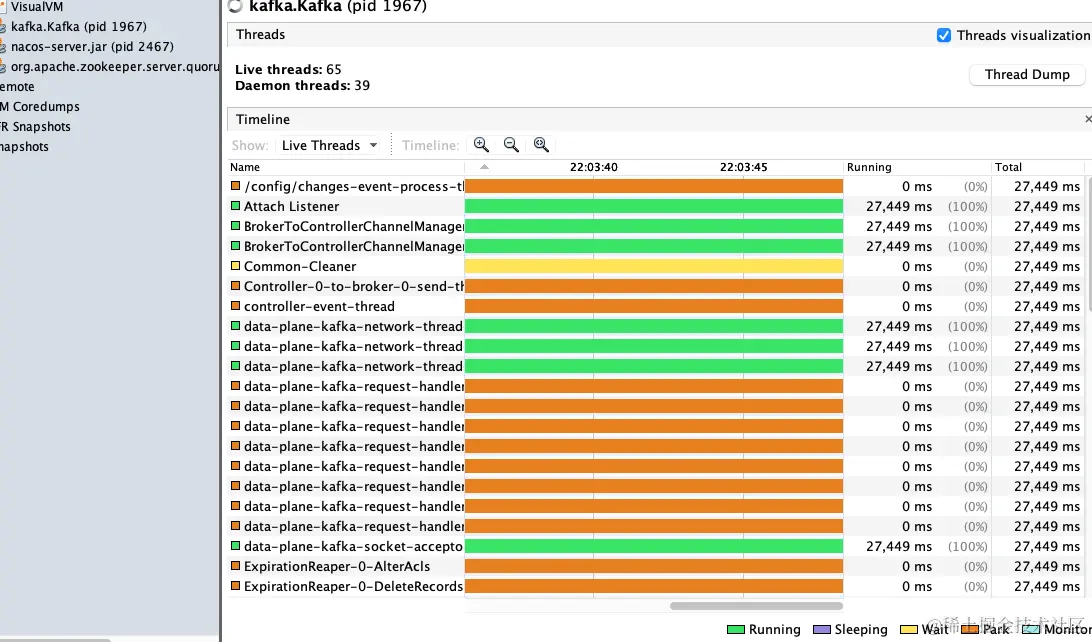Select the /config/changes-event-process thread name
Image resolution: width=1092 pixels, height=642 pixels.
click(x=354, y=187)
